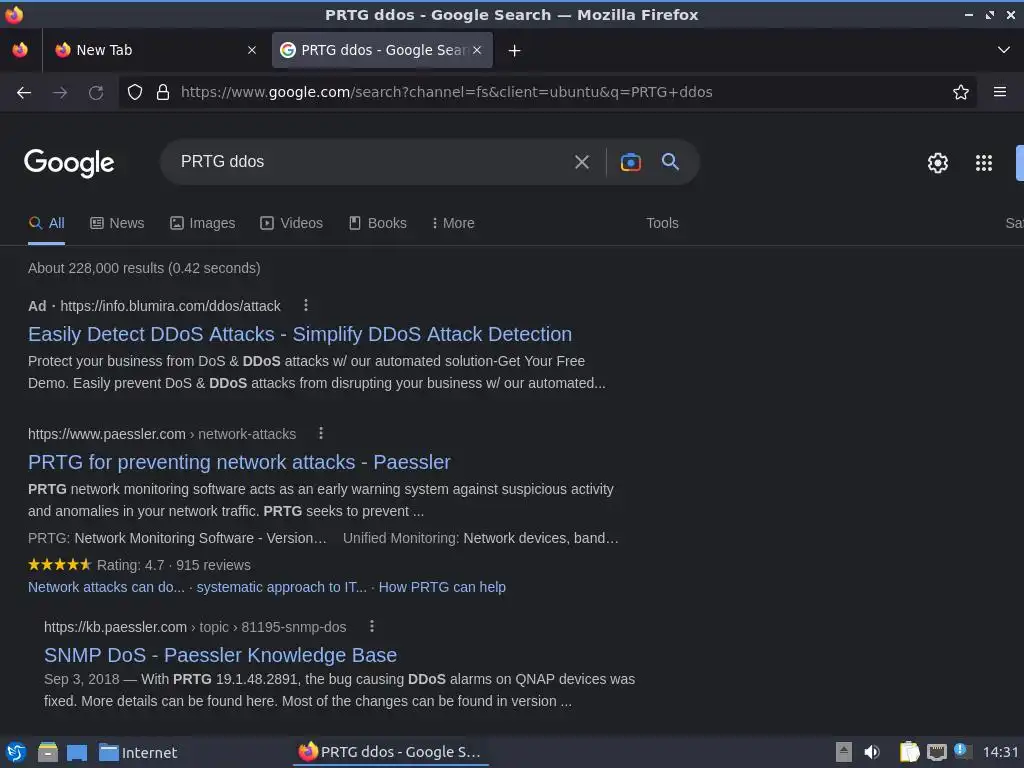Screen dimensions: 1024x768
Task: Click the Google logo
Action: point(69,163)
